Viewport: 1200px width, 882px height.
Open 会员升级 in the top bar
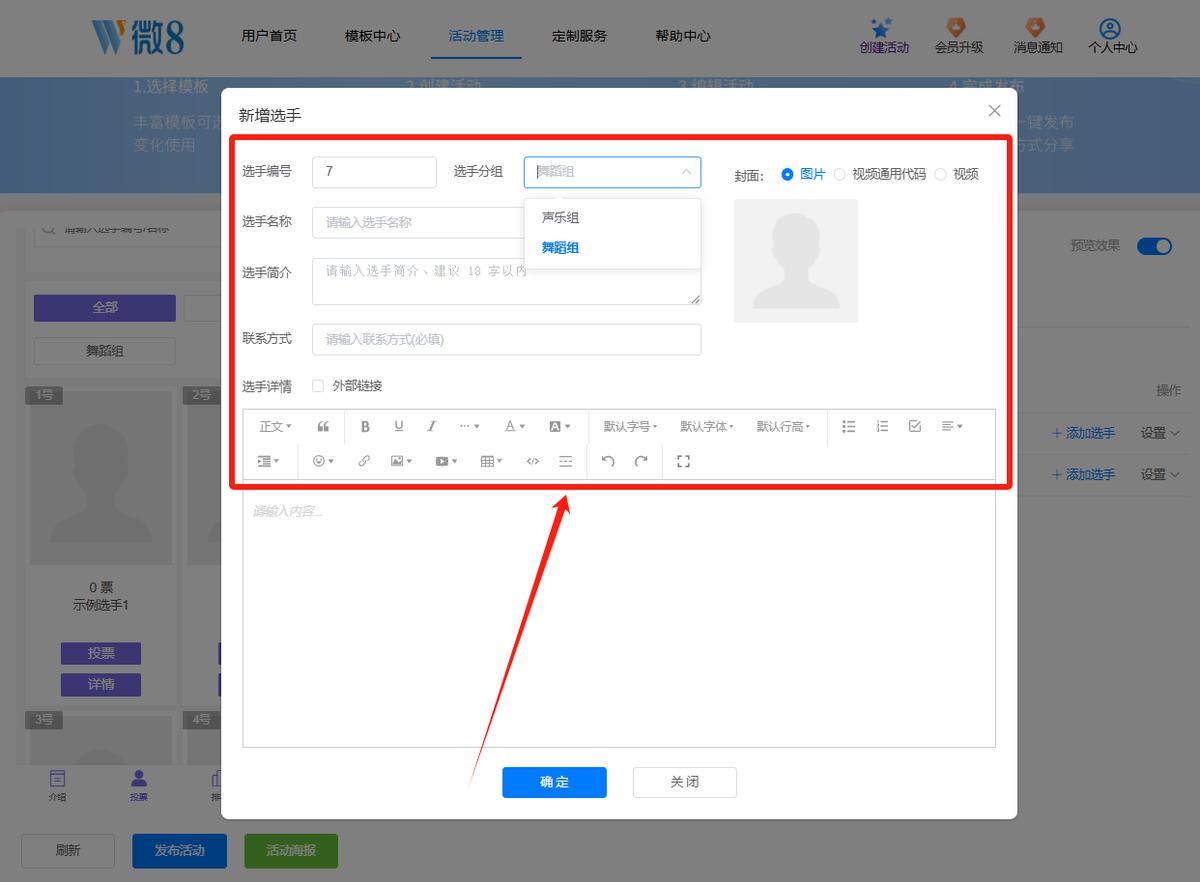tap(958, 36)
